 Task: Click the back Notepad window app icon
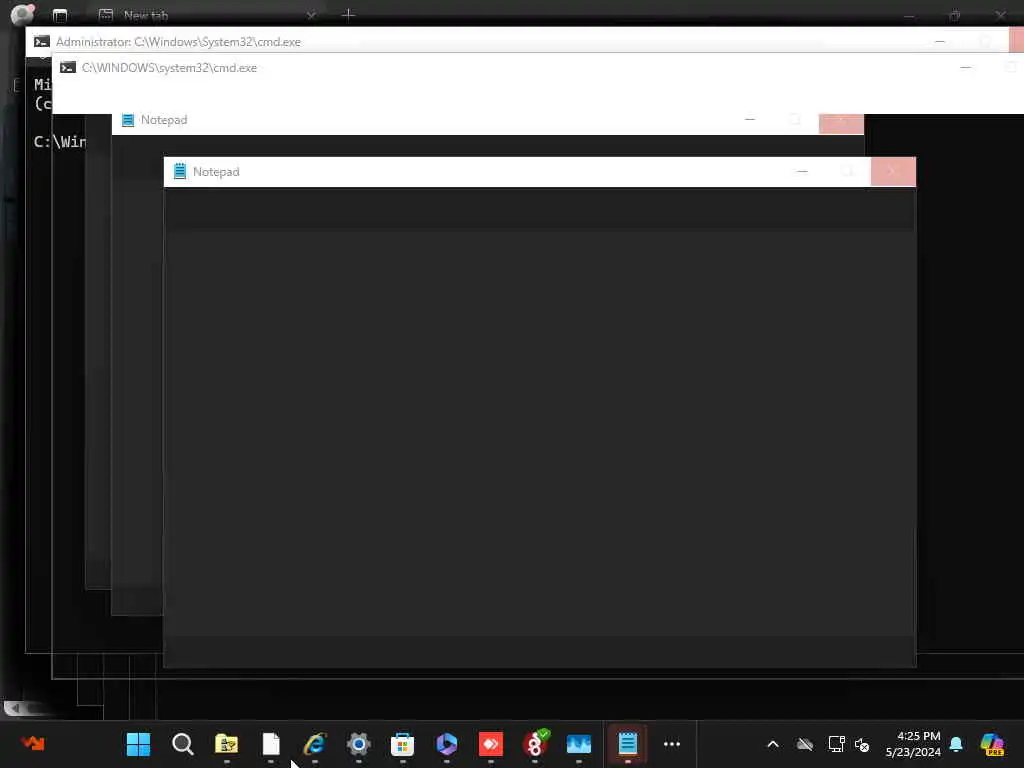128,120
